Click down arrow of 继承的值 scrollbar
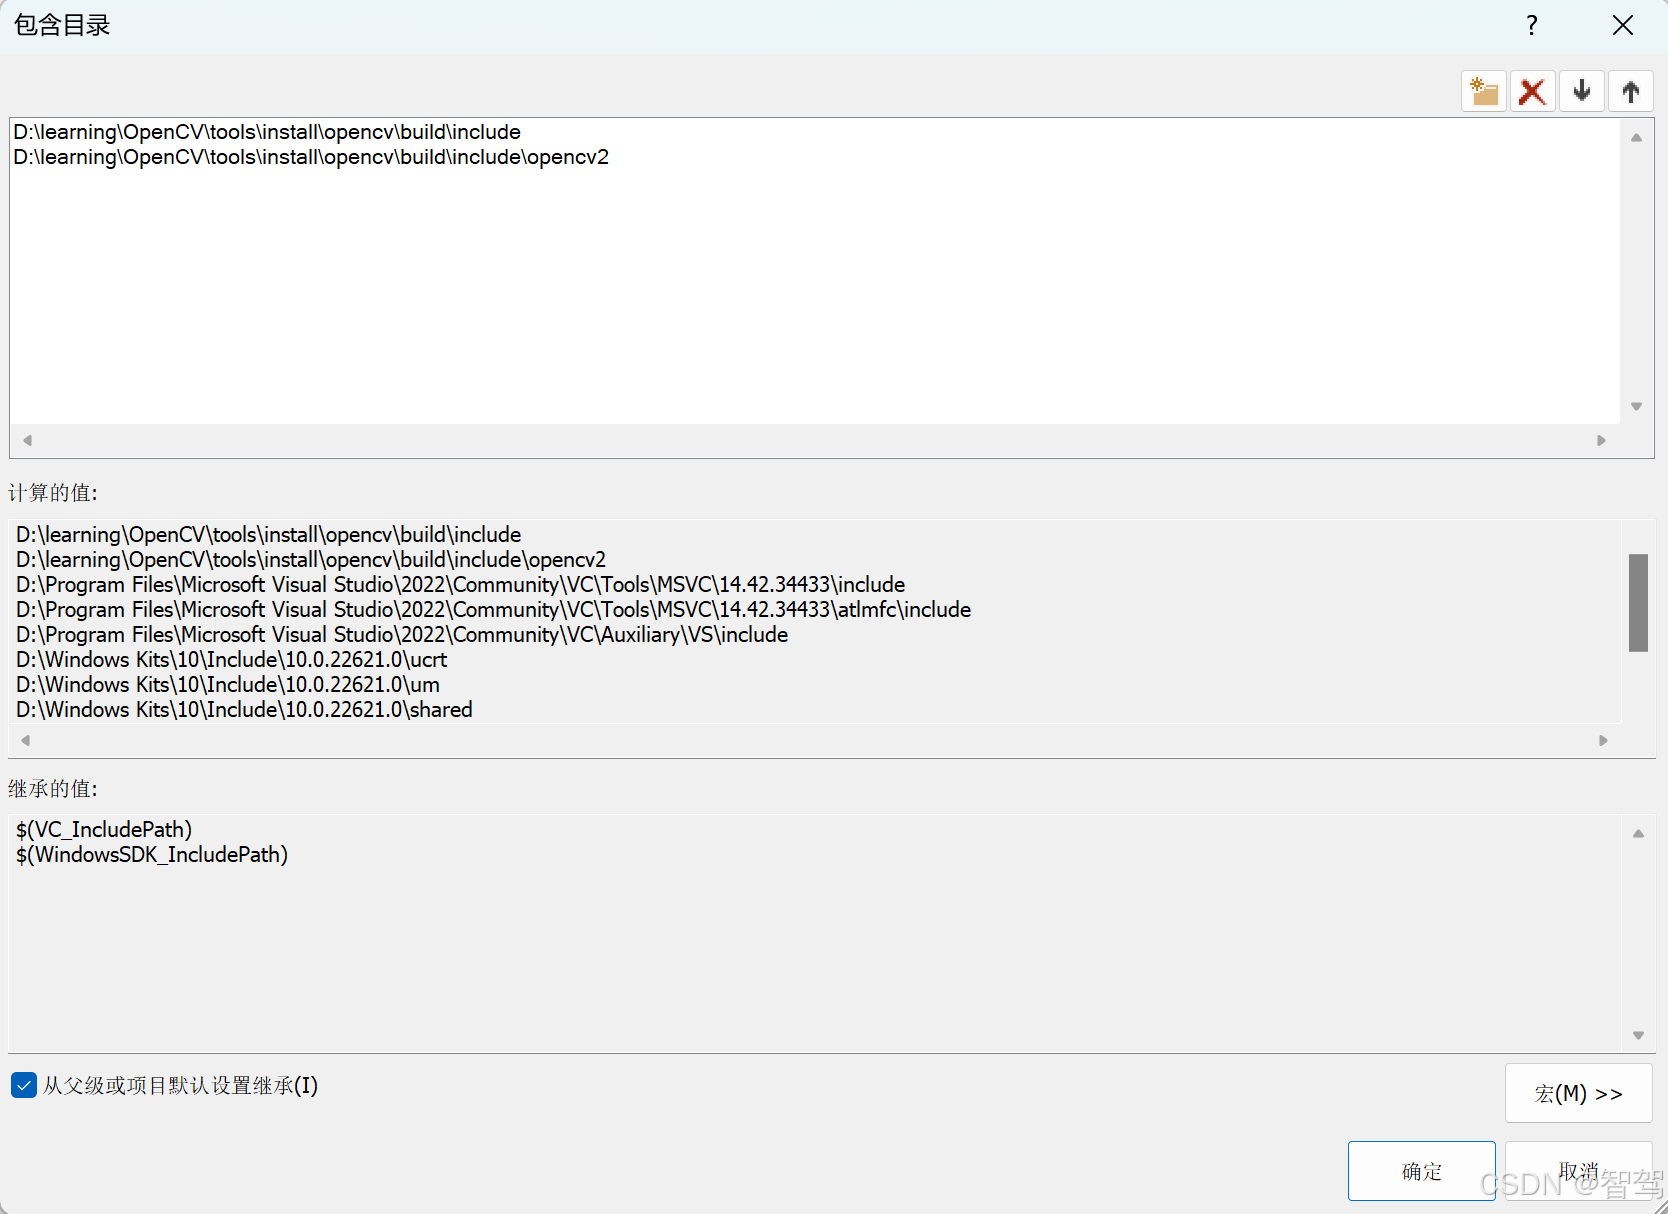 click(x=1638, y=1035)
